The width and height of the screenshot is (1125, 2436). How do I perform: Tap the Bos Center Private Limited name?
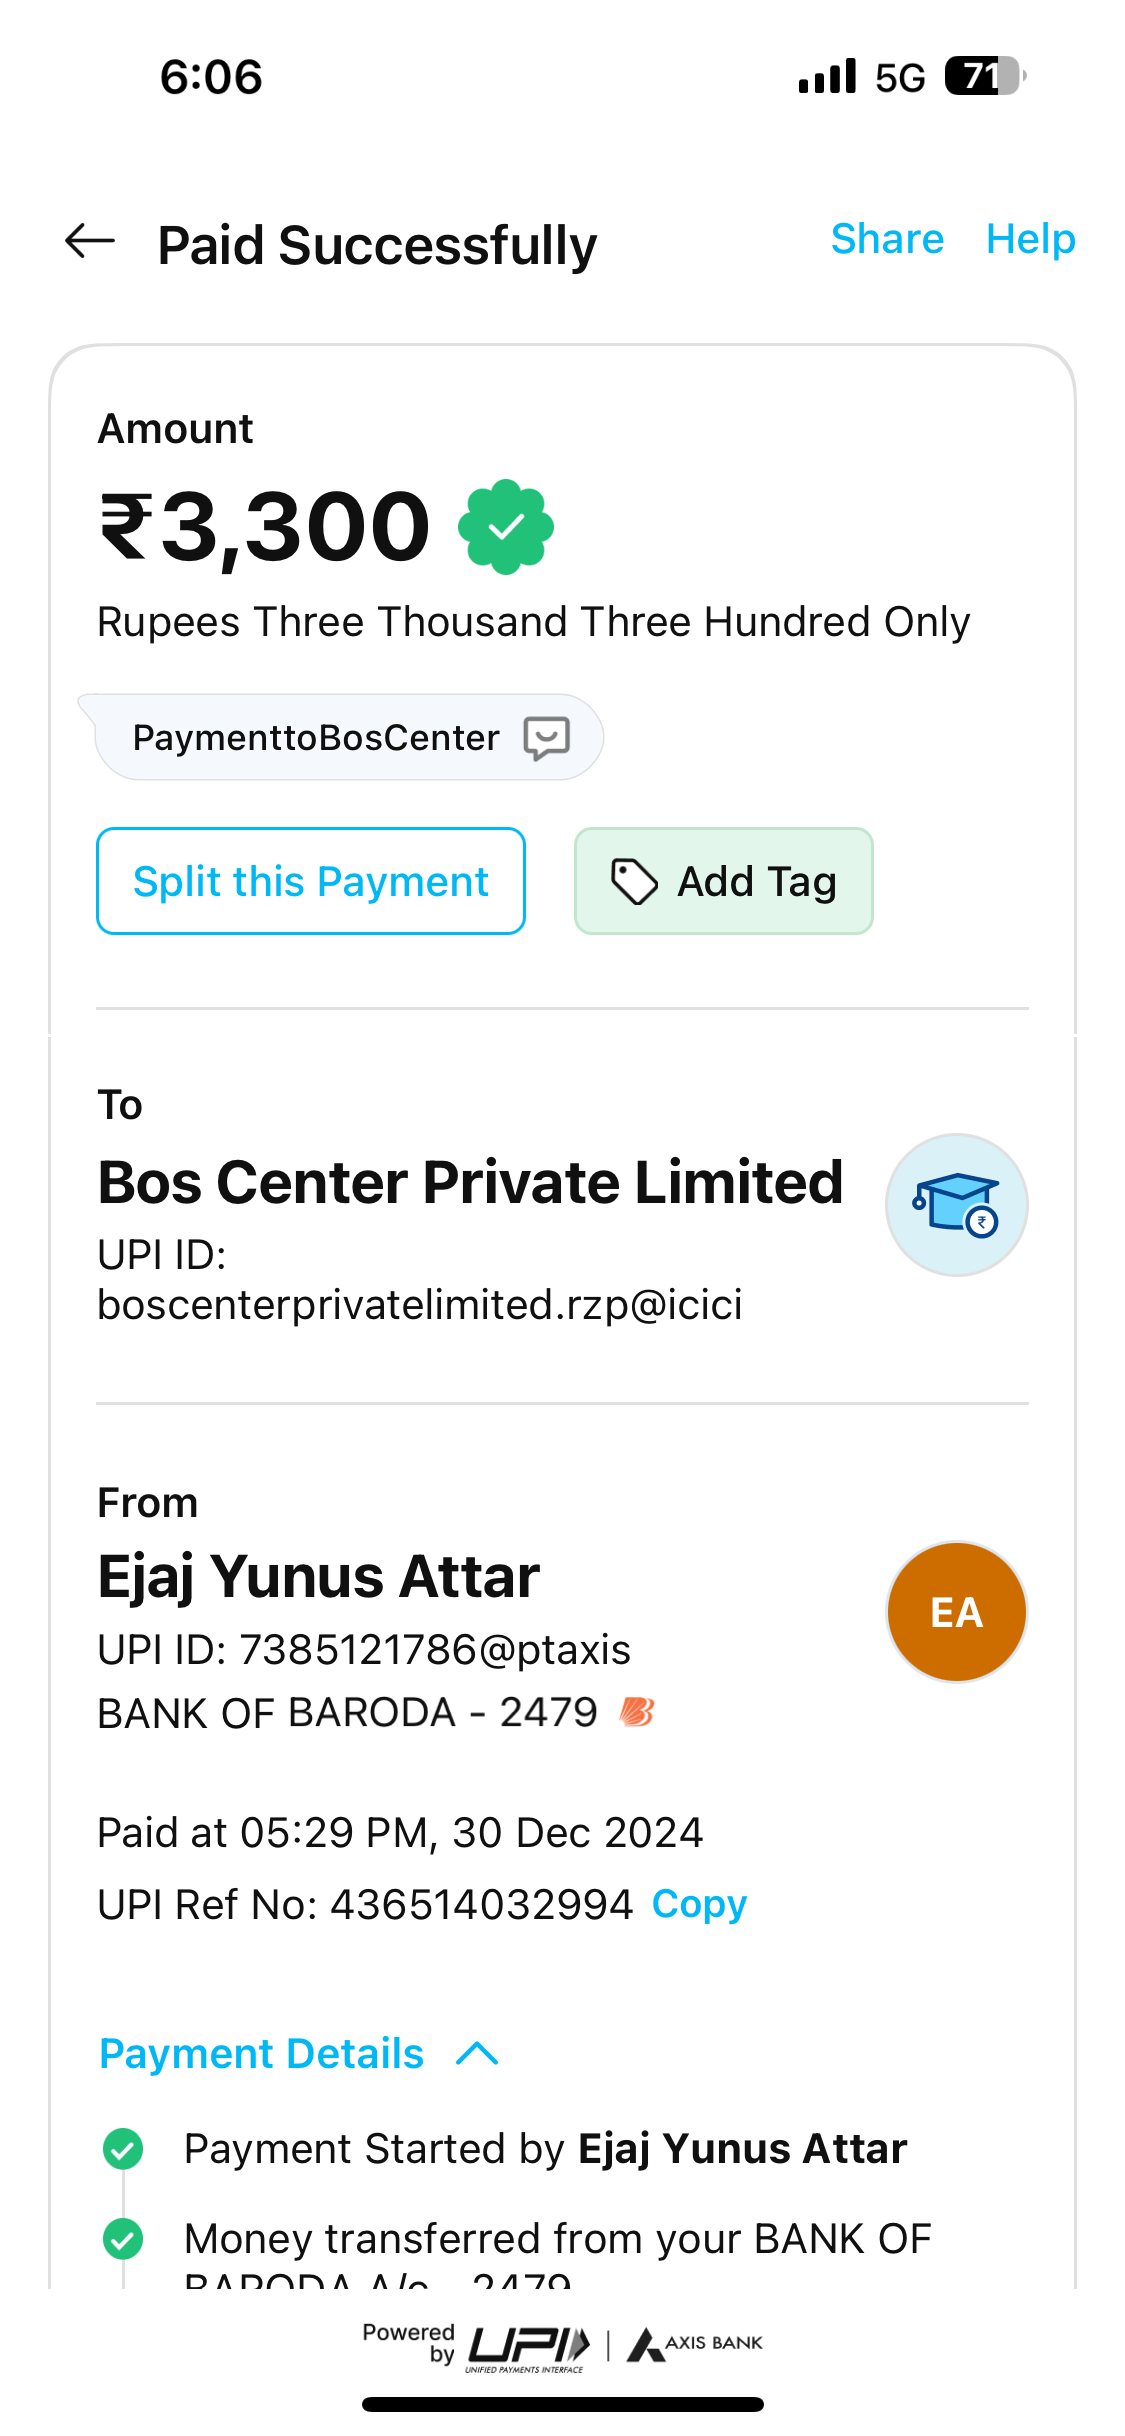pos(470,1182)
